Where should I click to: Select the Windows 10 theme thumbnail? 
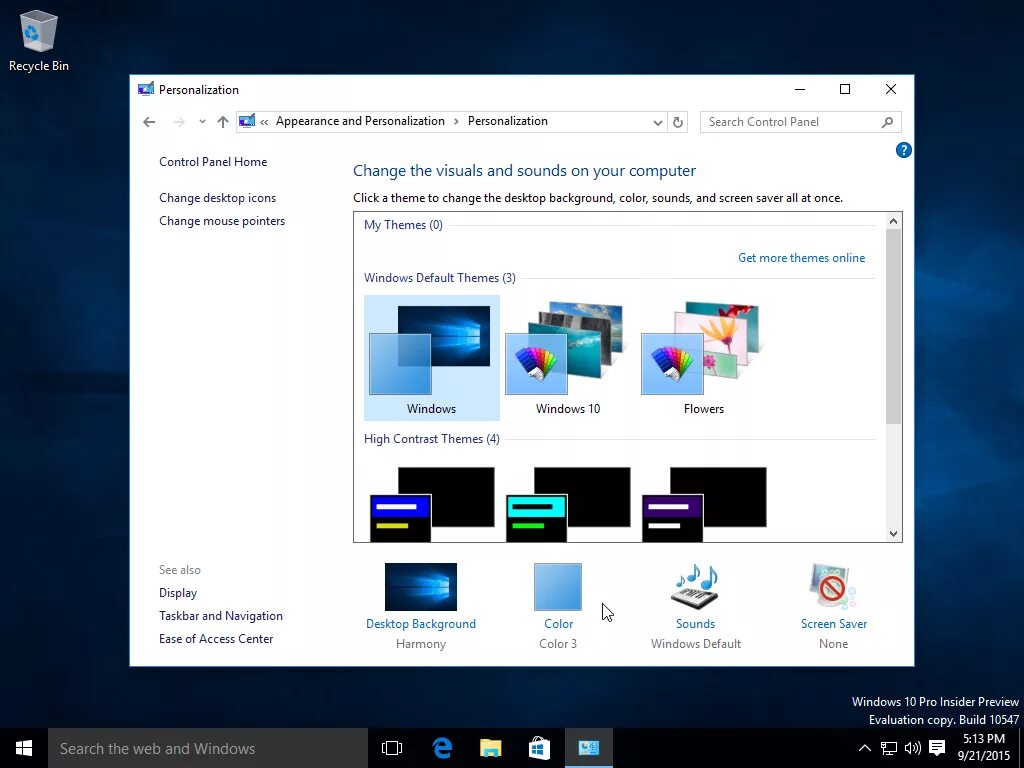coord(568,356)
